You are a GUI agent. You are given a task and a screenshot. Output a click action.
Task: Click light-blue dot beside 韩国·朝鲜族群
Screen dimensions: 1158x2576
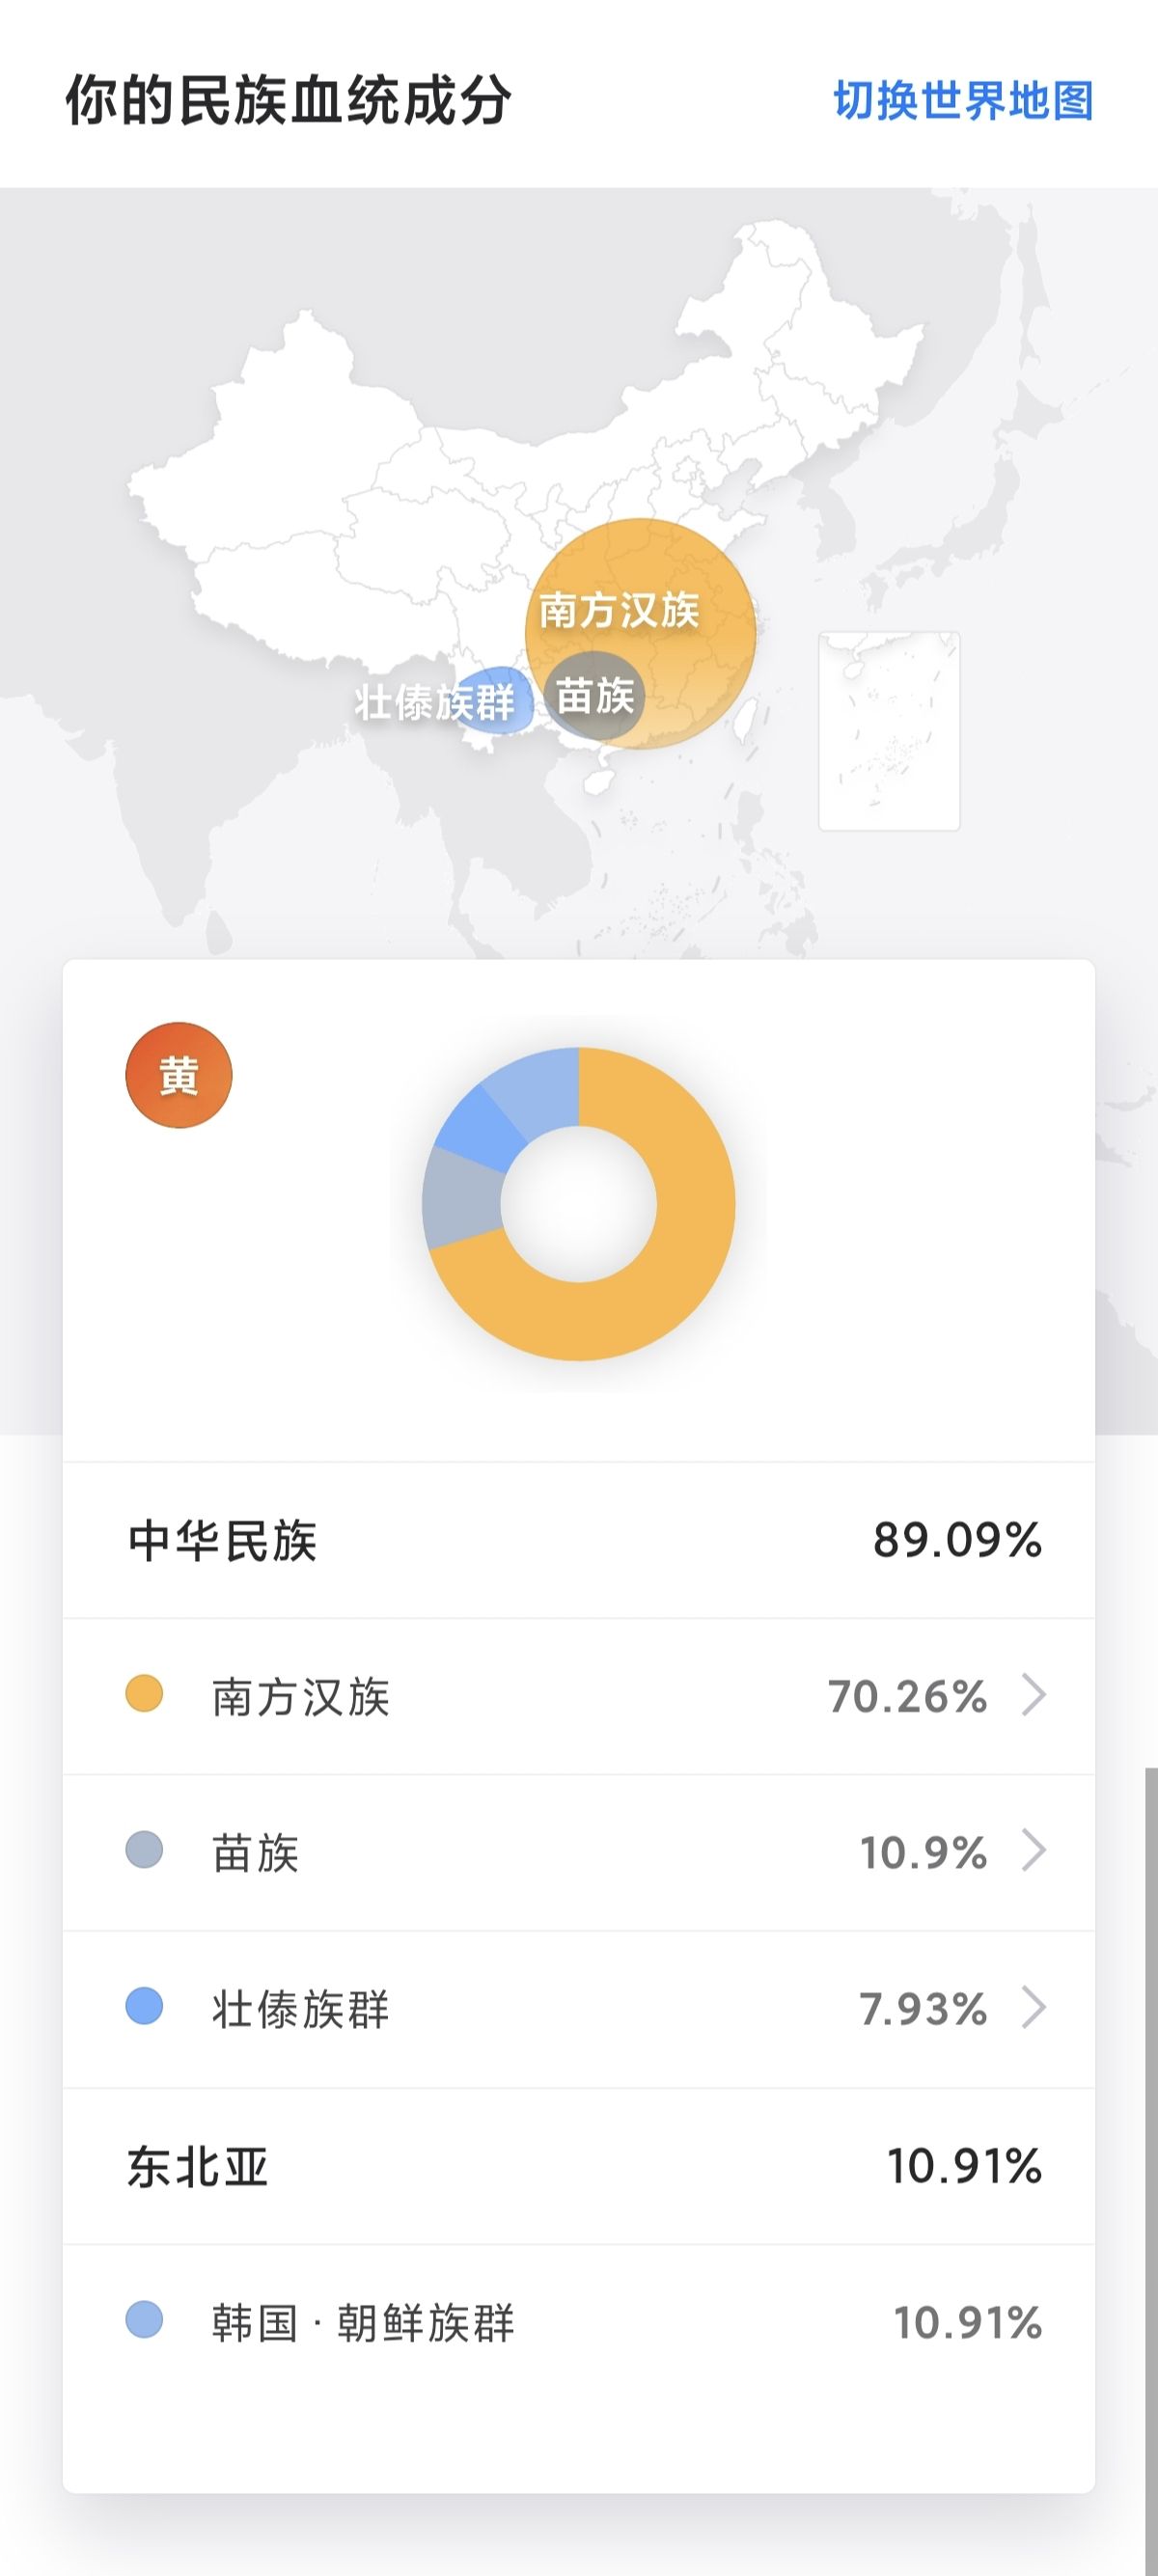(144, 2320)
